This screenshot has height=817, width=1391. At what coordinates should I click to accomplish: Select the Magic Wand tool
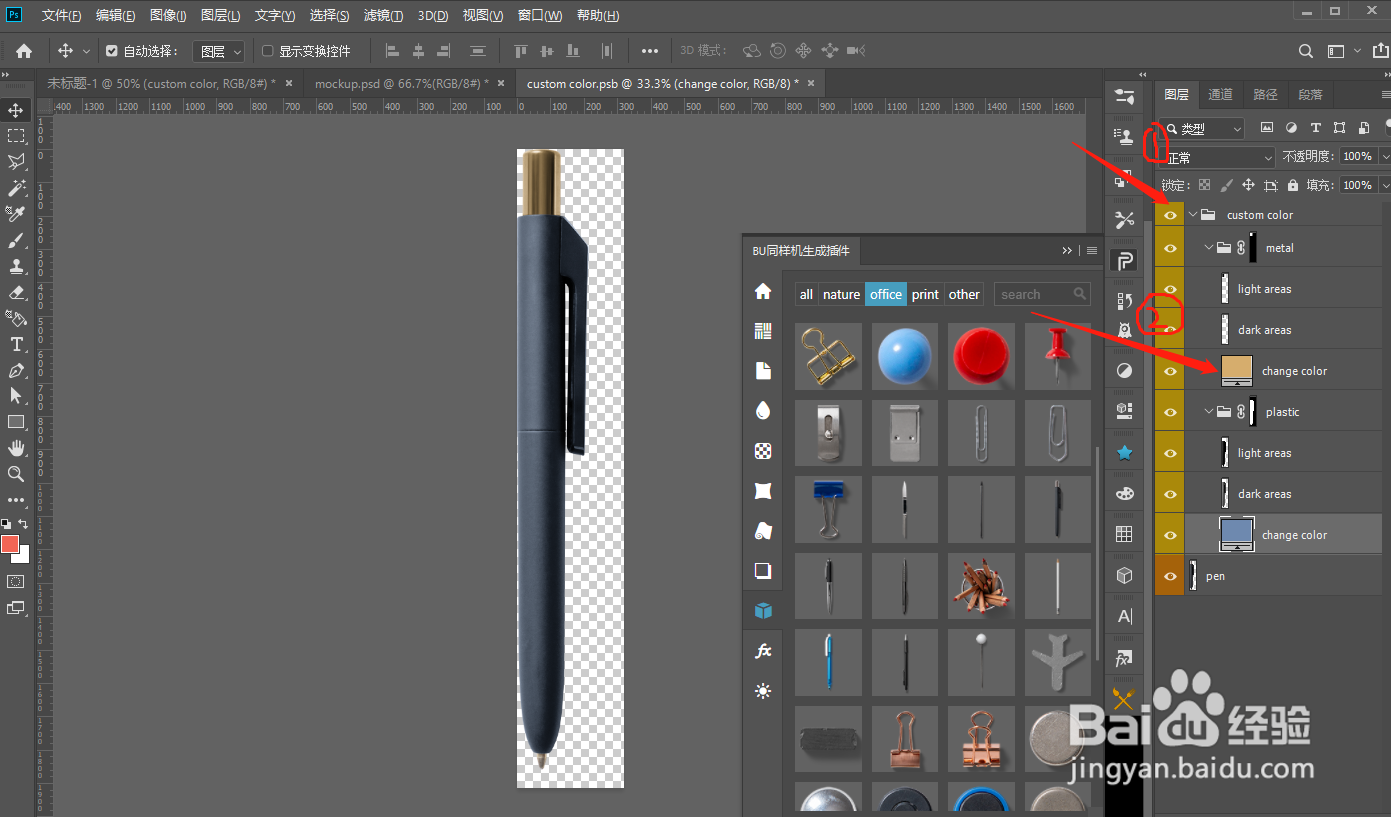point(16,188)
